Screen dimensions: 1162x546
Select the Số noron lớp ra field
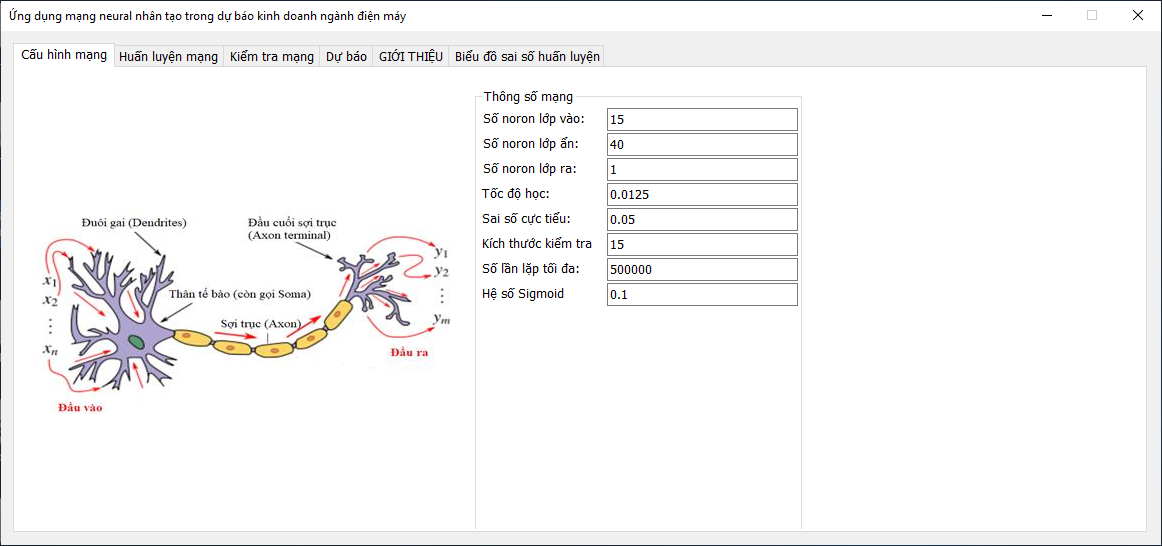tap(702, 170)
